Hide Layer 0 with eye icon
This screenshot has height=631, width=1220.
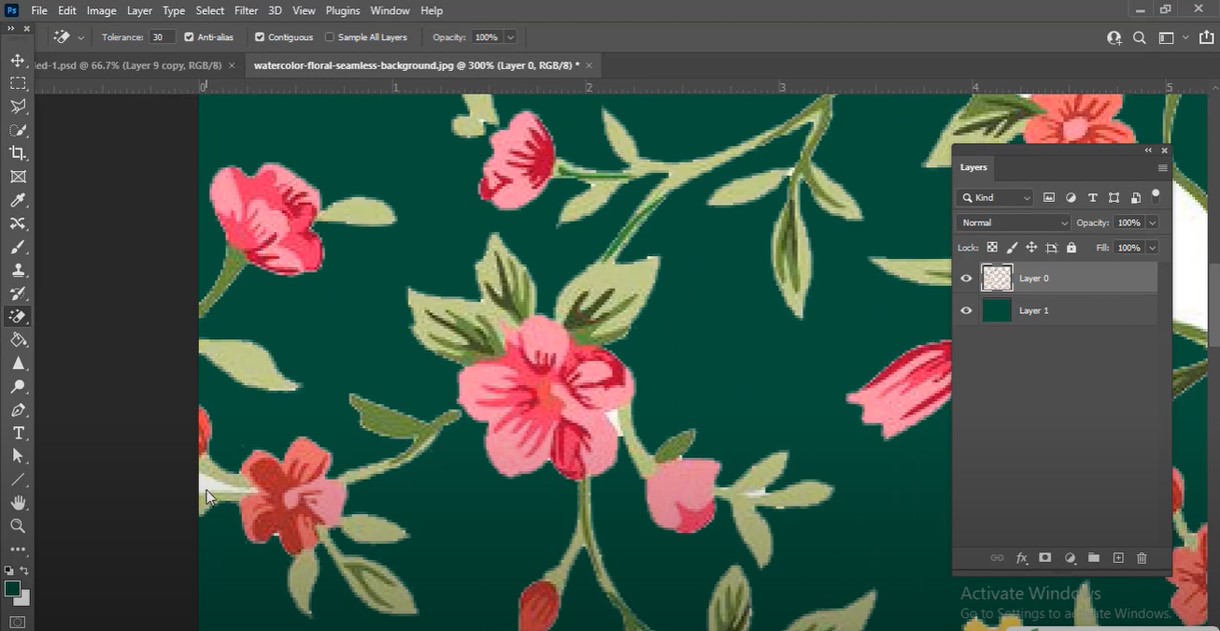click(966, 279)
